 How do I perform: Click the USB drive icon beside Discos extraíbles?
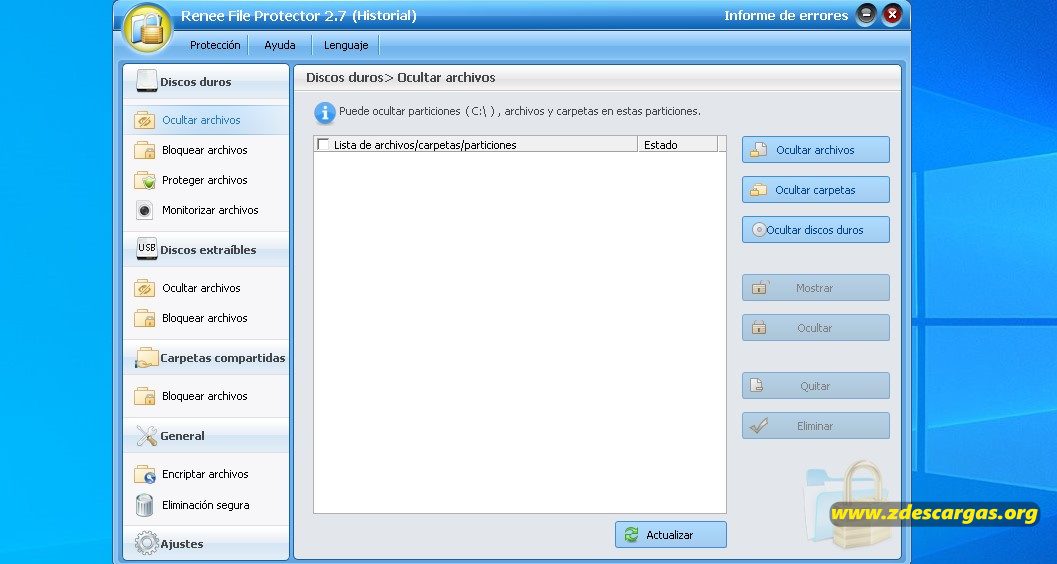(x=146, y=249)
